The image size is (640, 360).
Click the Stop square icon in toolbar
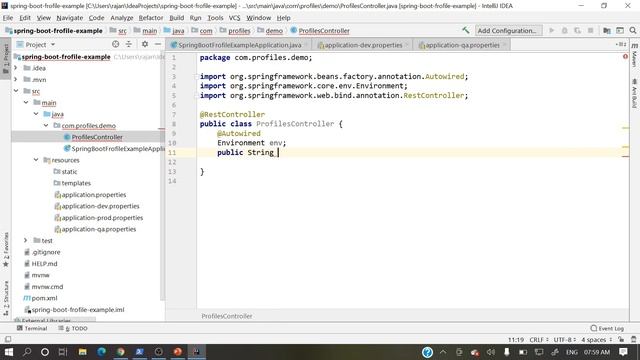point(590,30)
